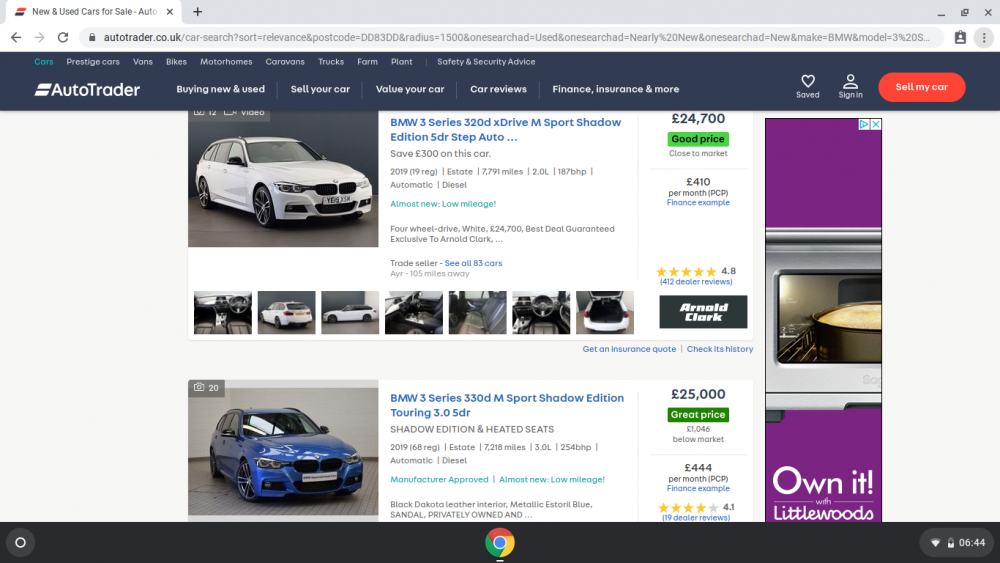
Task: Click the Almost new: Low mileage! text on white BMW
Action: point(443,204)
